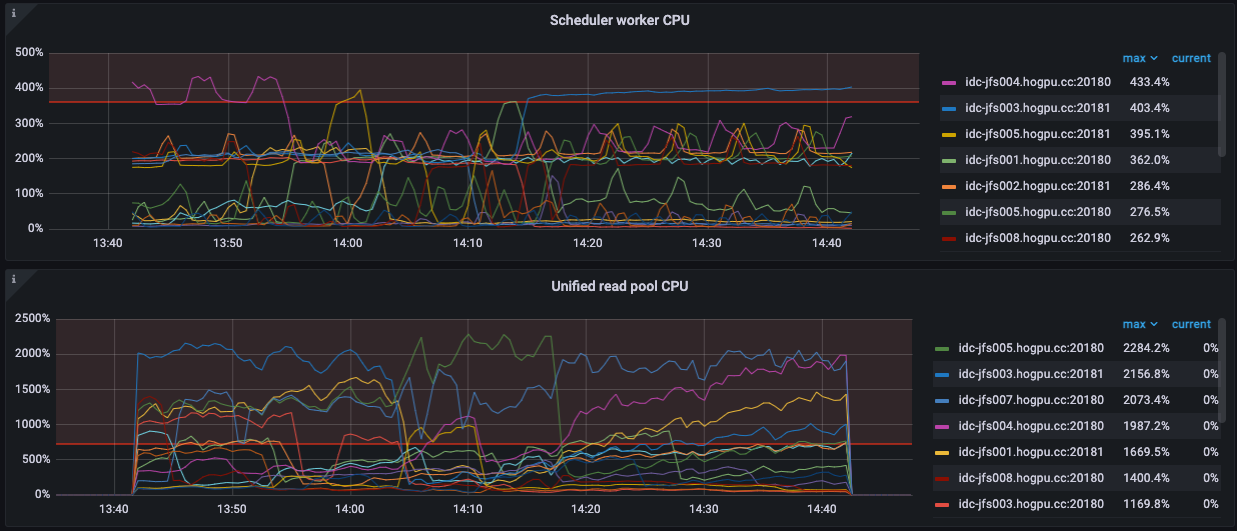The height and width of the screenshot is (531, 1237).
Task: Click the blue color swatch for idc-jfs003.hogpu.cc:20181 in Scheduler worker legend
Action: pyautogui.click(x=950, y=108)
